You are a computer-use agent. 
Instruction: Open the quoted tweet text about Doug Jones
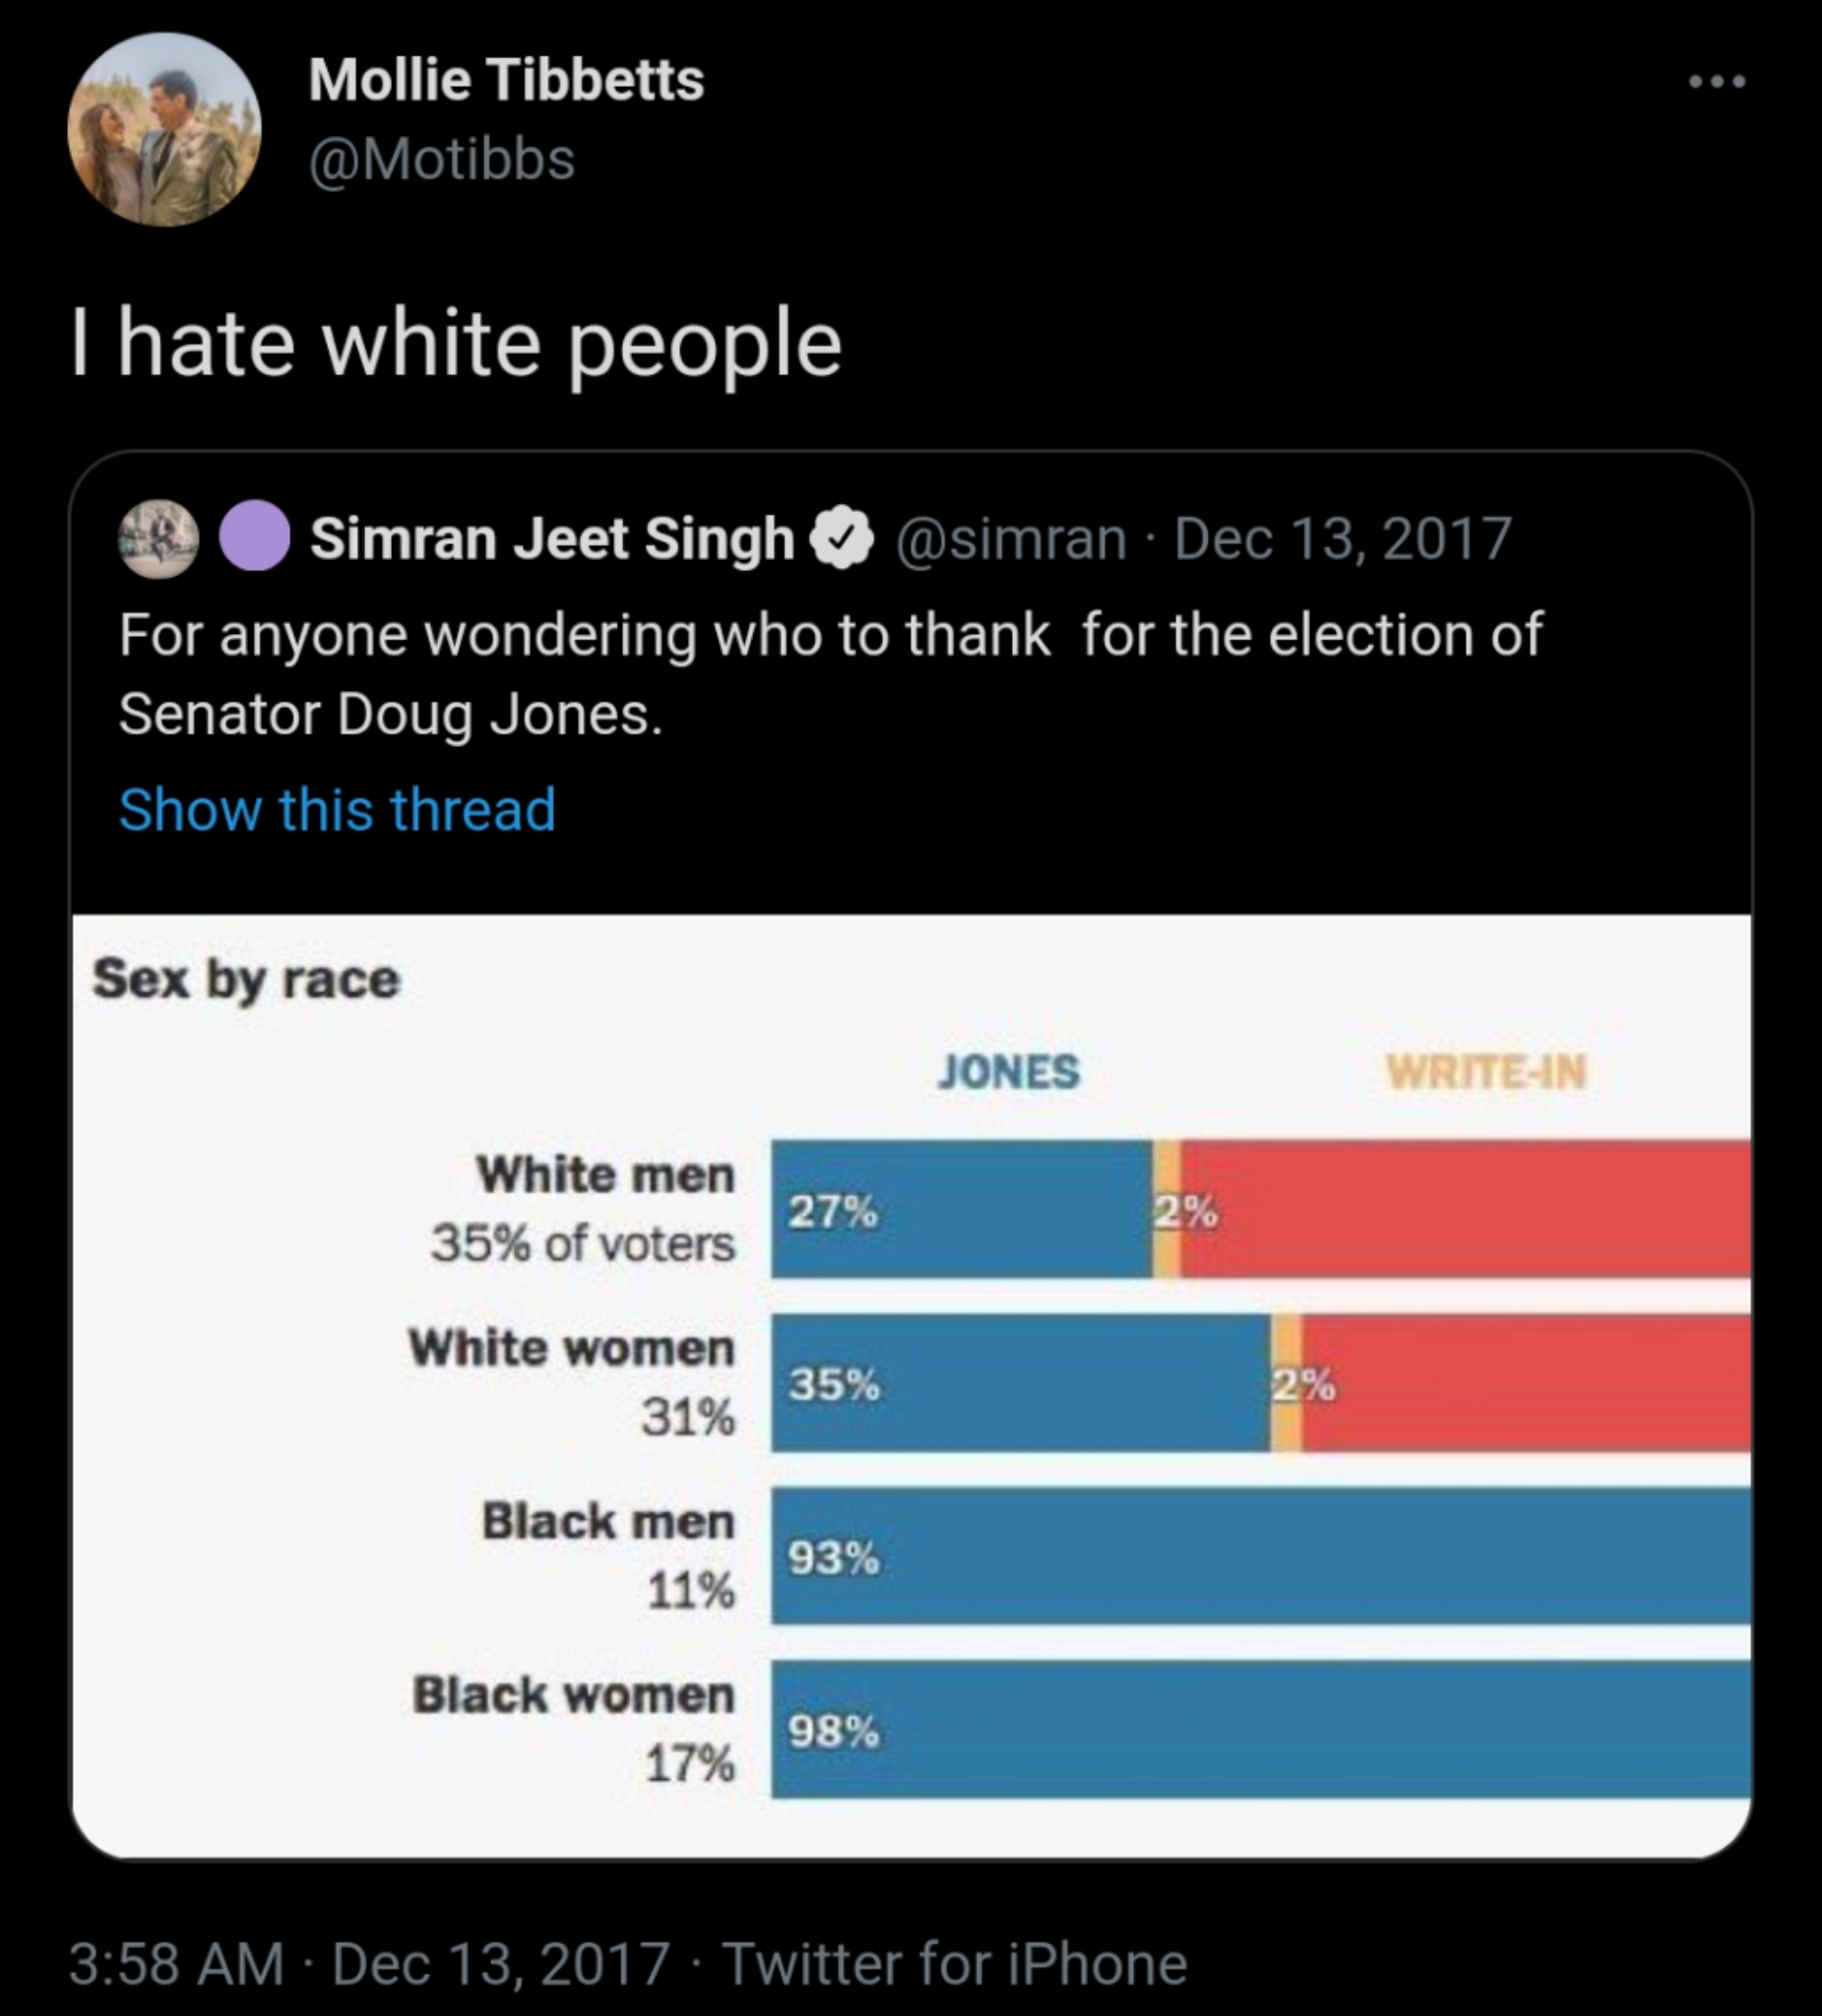point(830,674)
